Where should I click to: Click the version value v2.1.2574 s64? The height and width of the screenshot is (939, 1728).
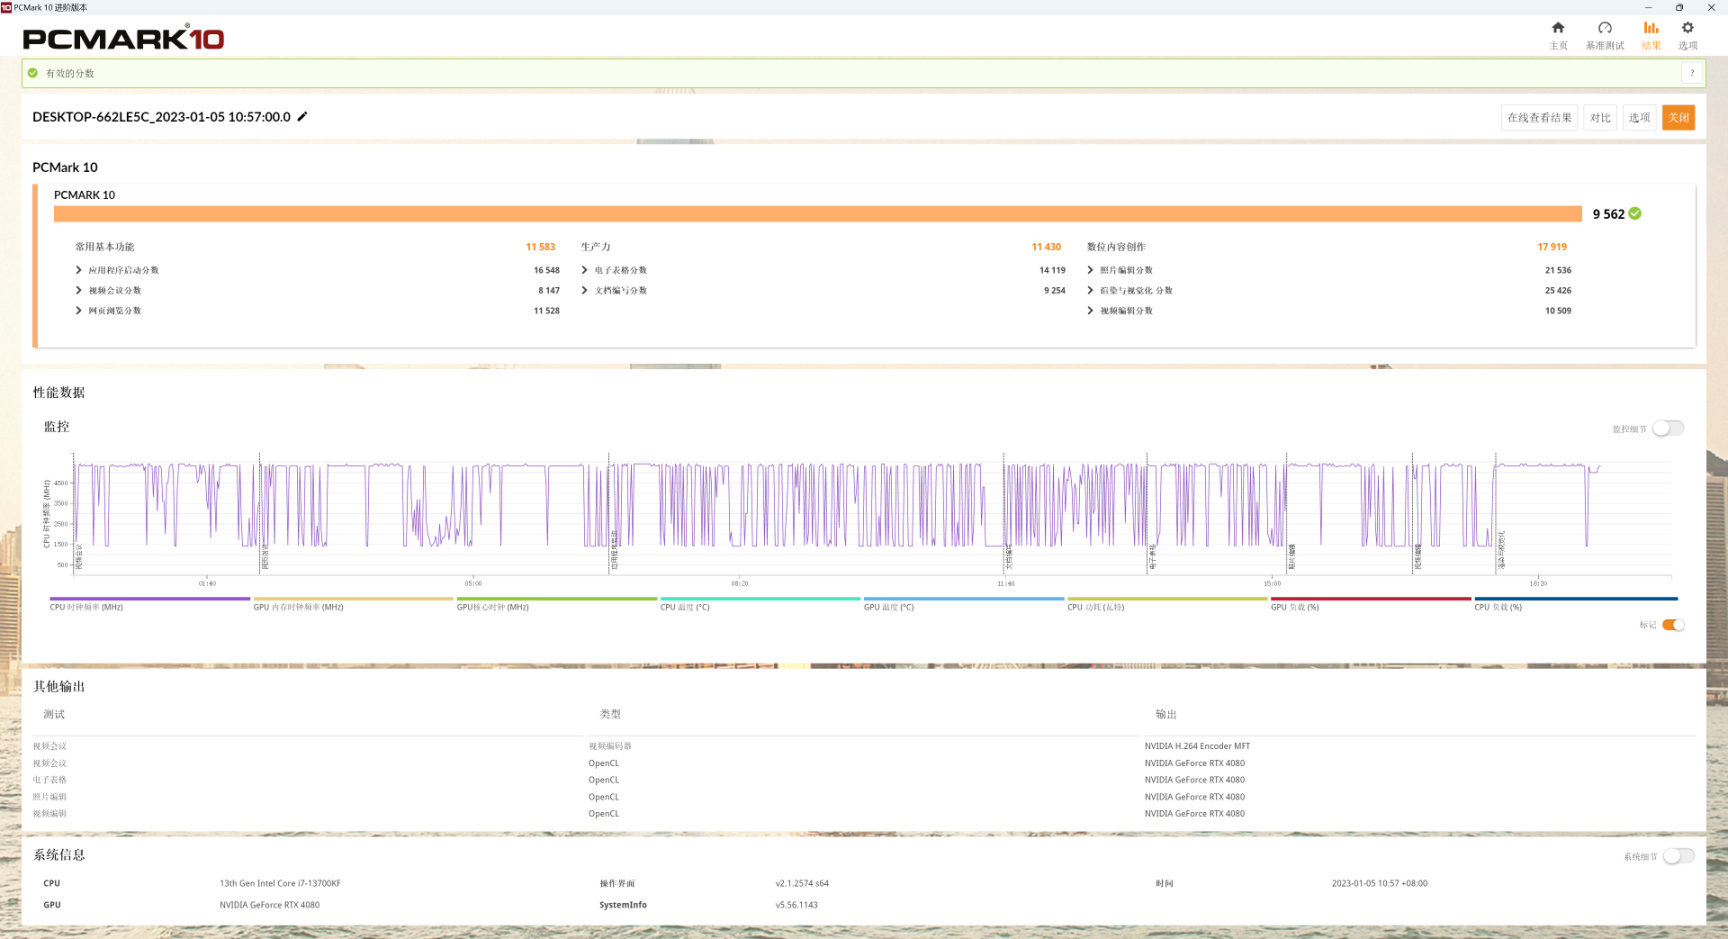[802, 883]
